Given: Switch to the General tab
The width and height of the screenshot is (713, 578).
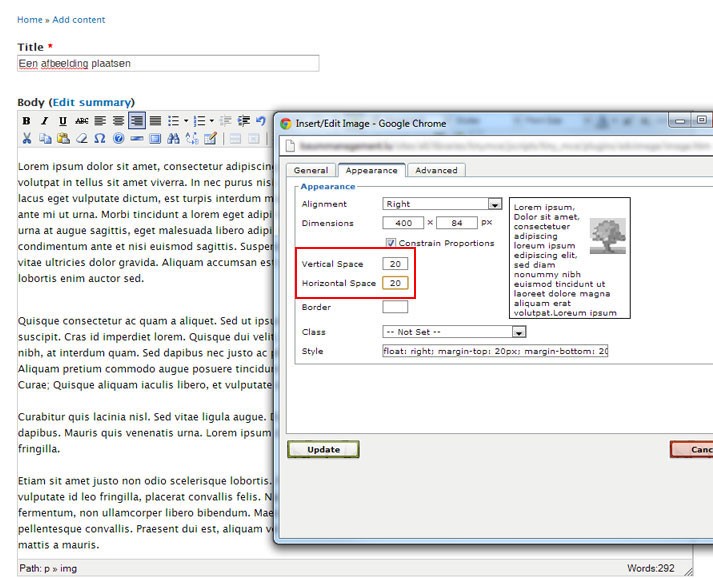Looking at the screenshot, I should pyautogui.click(x=311, y=170).
